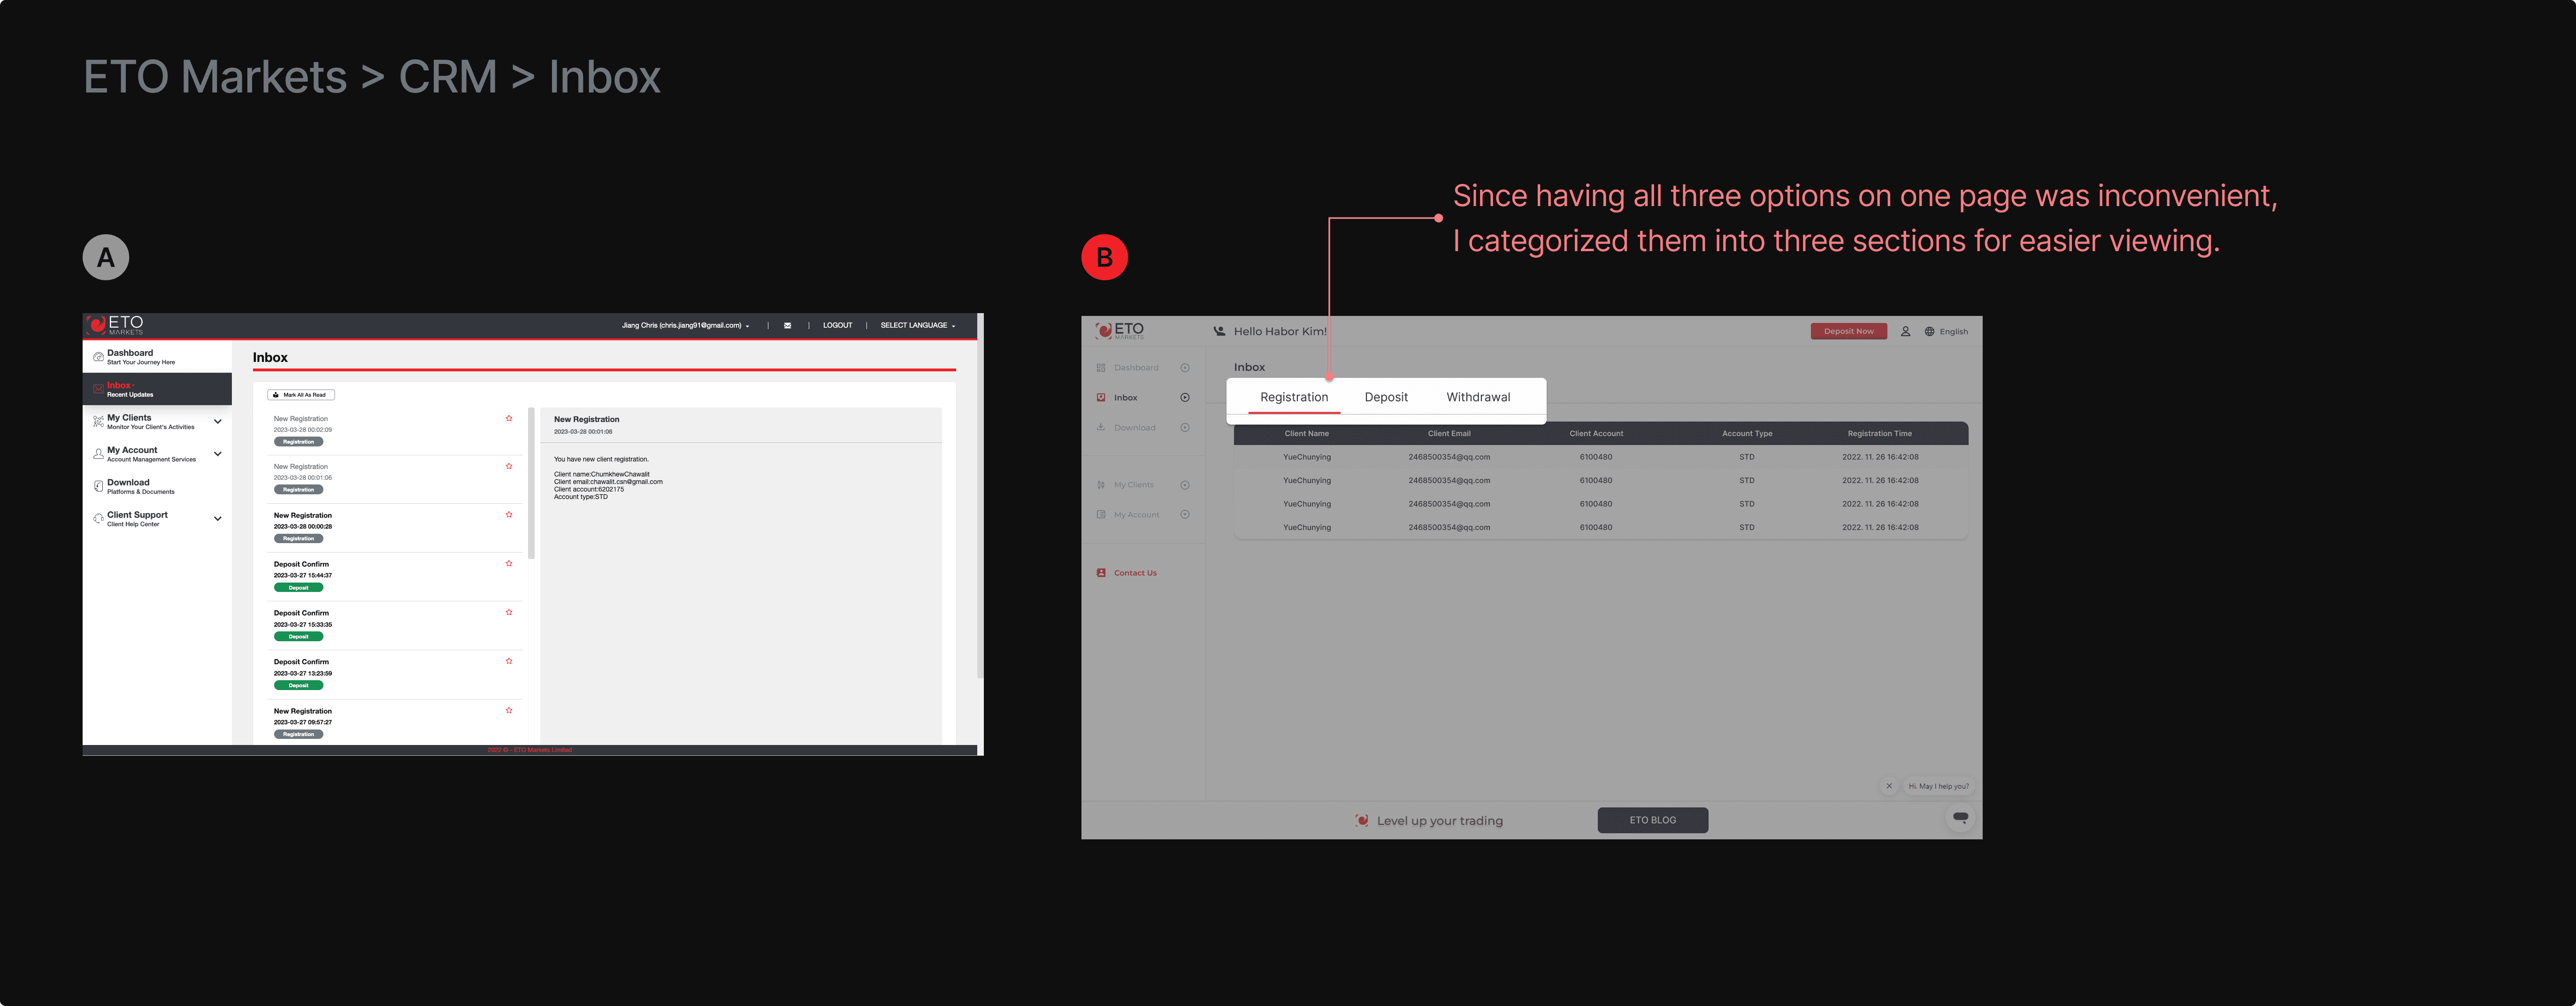
Task: Click the My Clients network icon in design A
Action: (98, 422)
